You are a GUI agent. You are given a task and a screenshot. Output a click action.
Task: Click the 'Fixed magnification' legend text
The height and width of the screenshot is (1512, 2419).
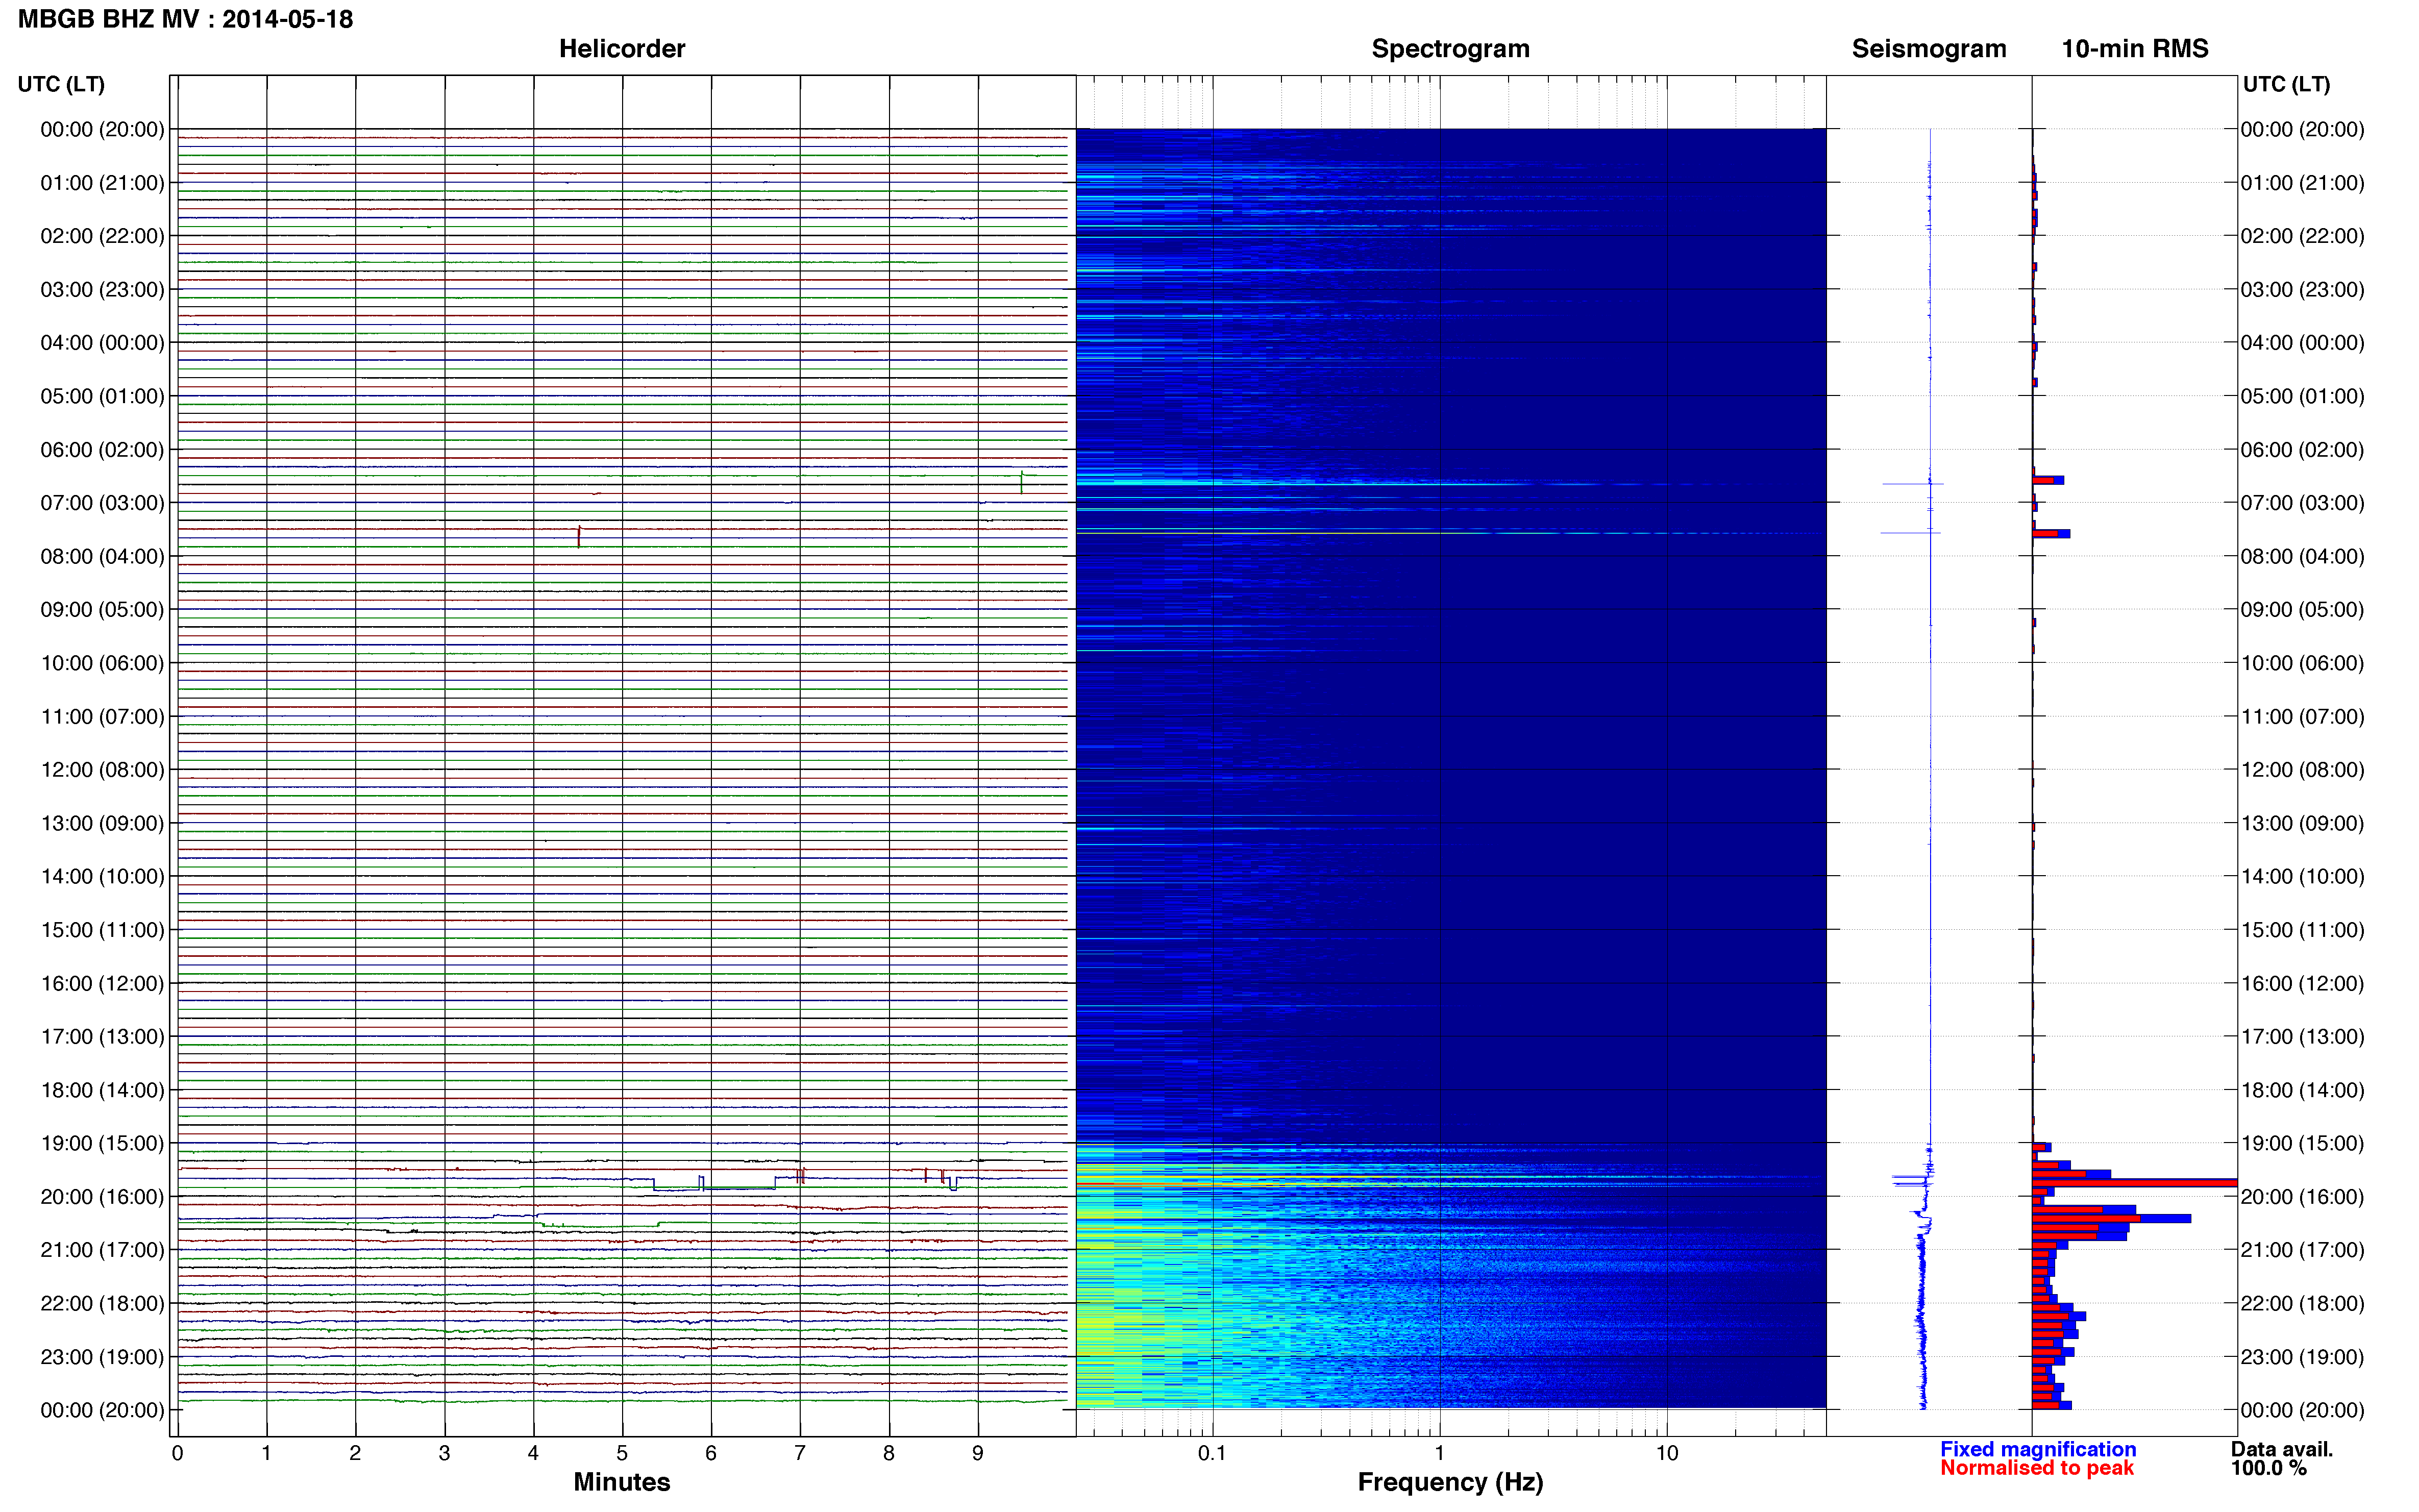coord(2038,1449)
